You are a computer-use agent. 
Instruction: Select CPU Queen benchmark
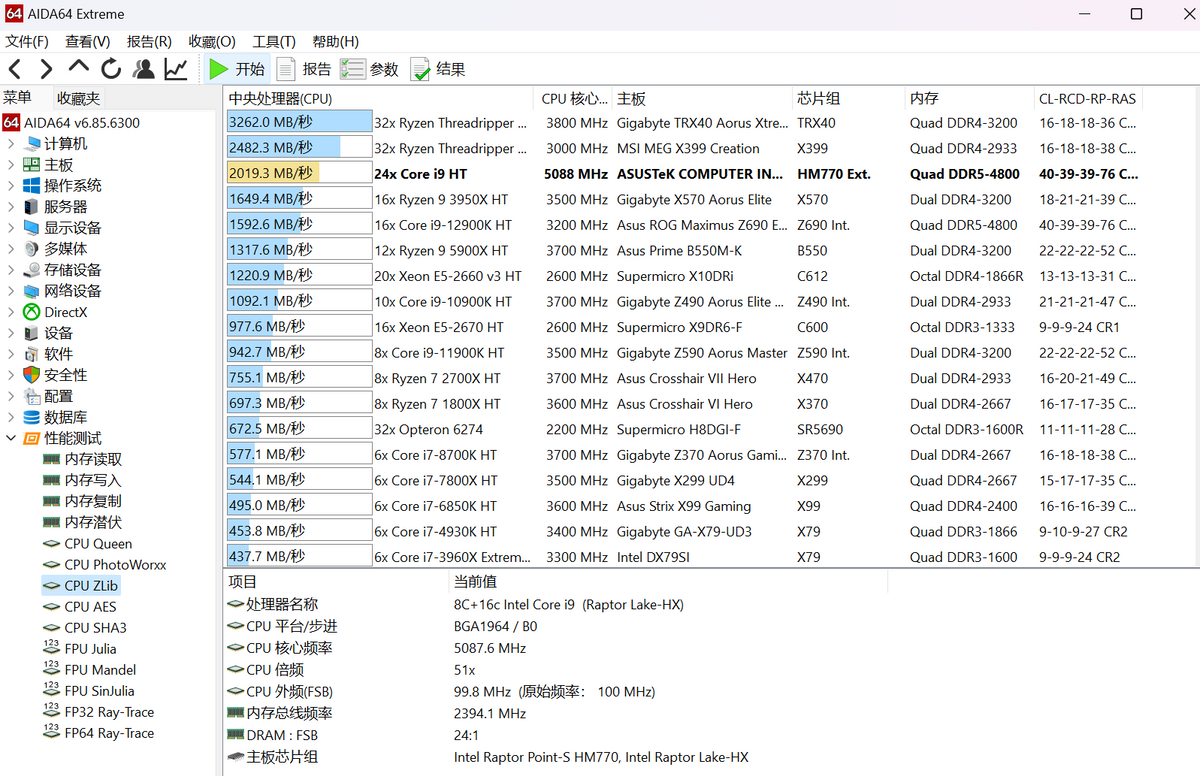tap(87, 544)
